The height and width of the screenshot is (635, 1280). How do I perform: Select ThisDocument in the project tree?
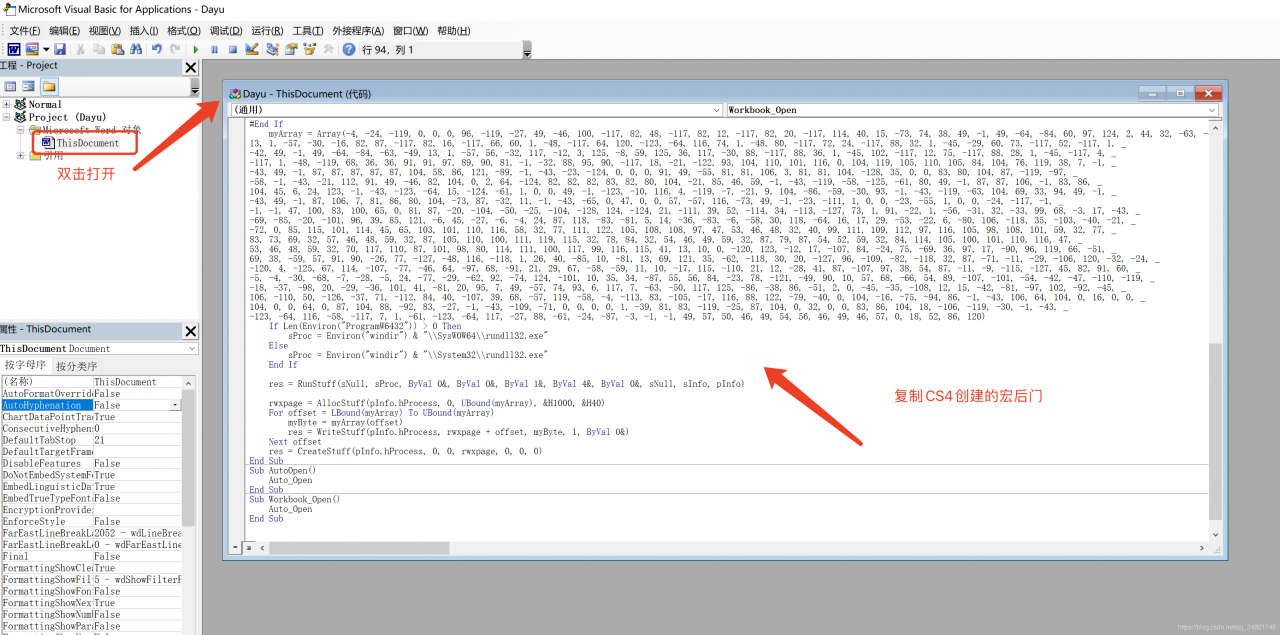click(87, 143)
